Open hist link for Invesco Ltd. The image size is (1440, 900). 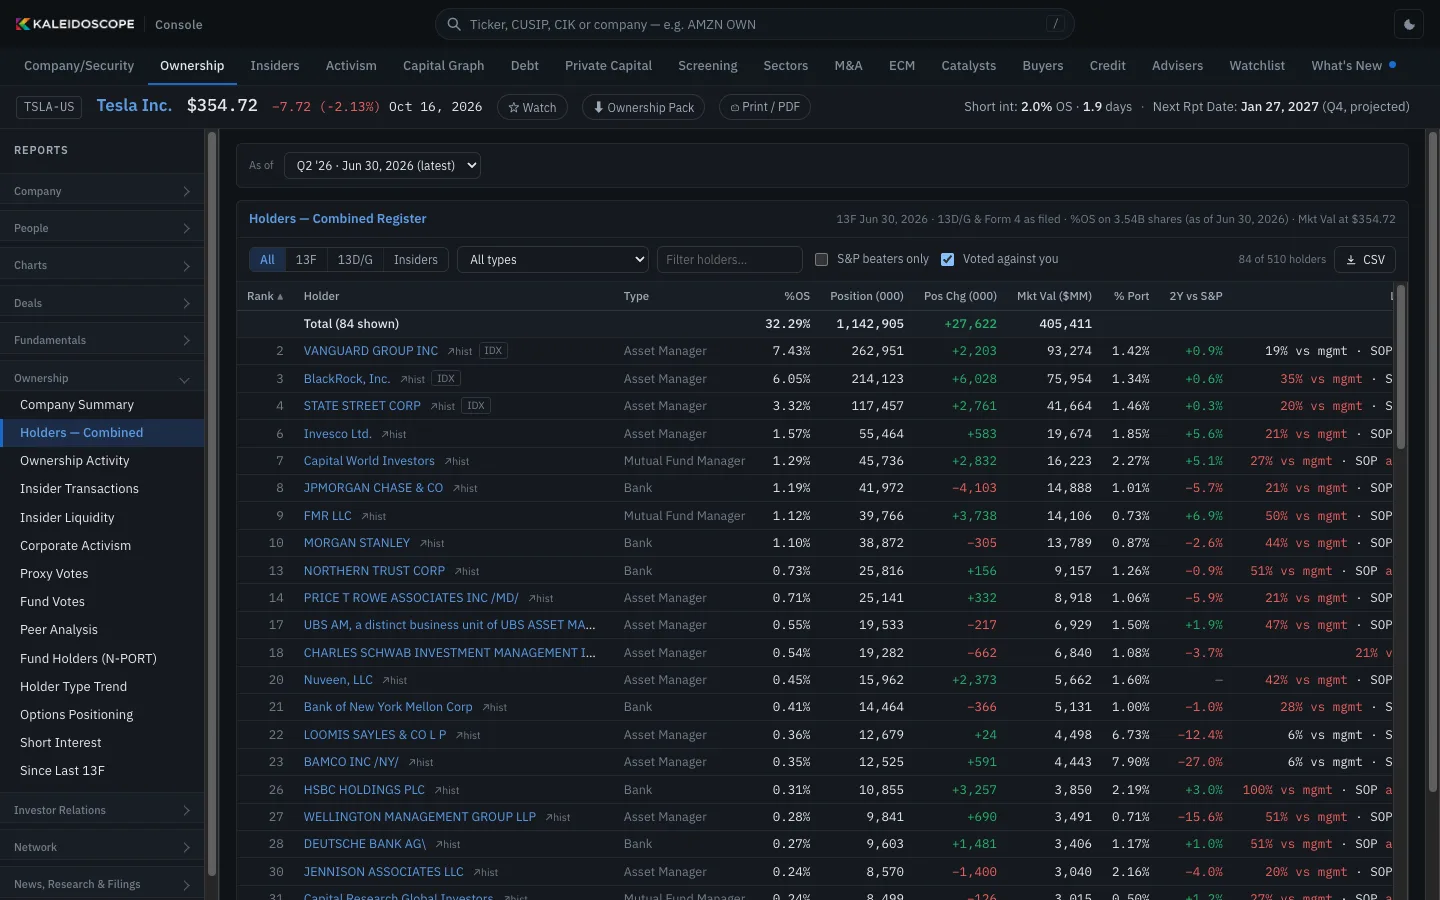click(394, 434)
